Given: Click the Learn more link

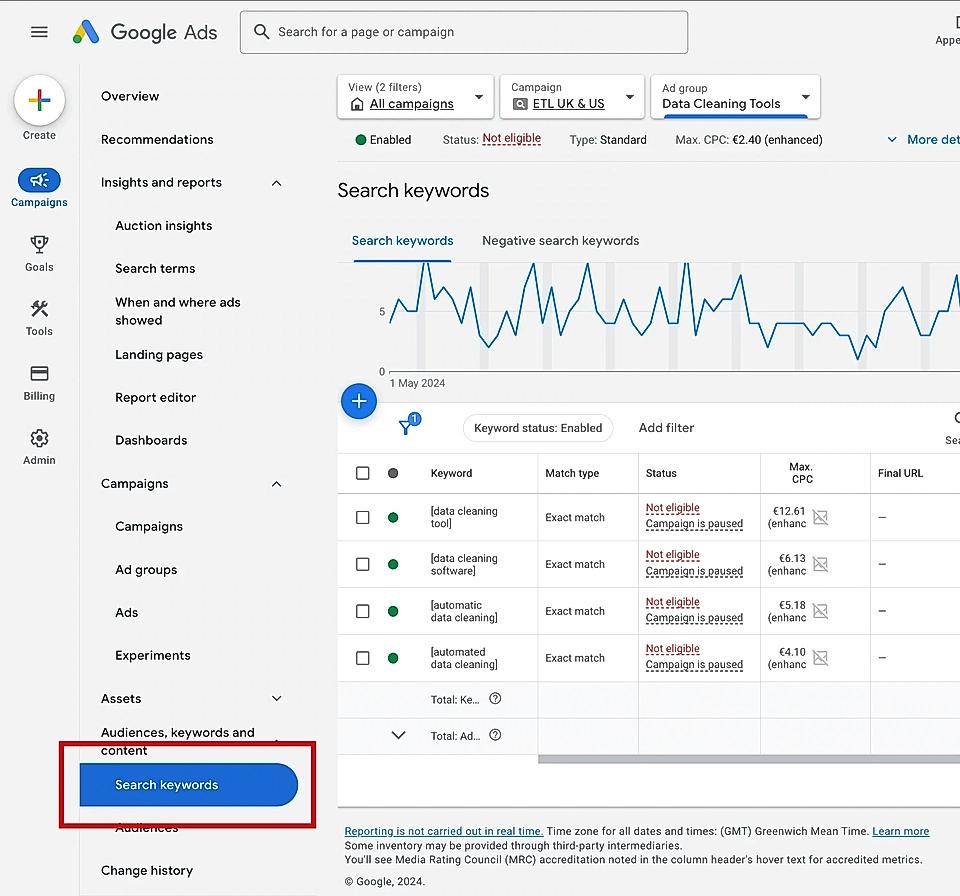Looking at the screenshot, I should (x=899, y=831).
